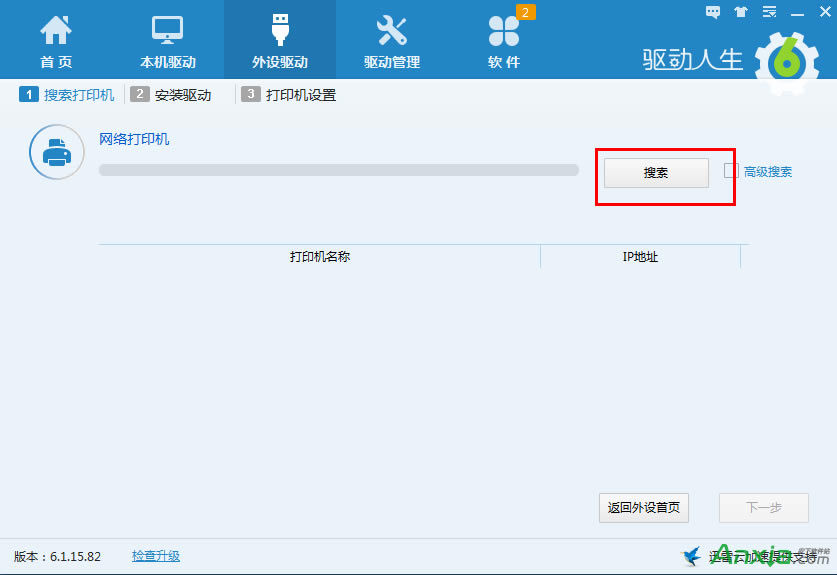Click the 下一步 button

(x=764, y=508)
